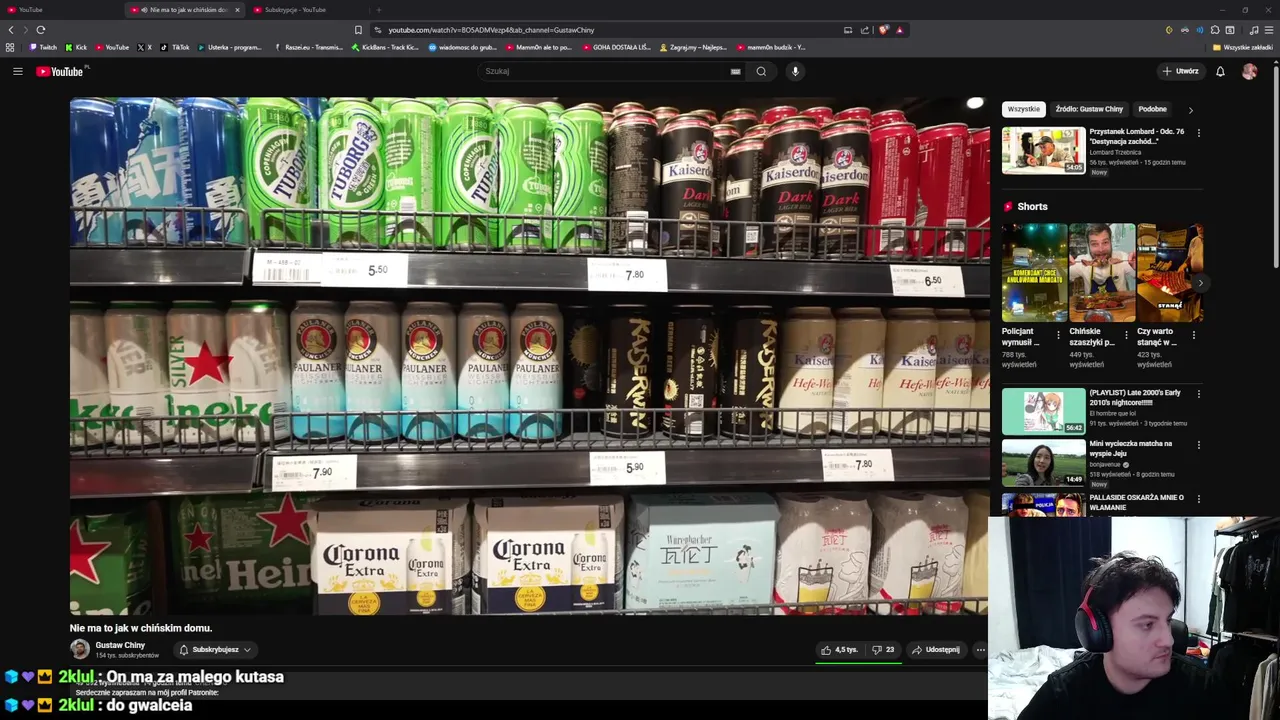The image size is (1280, 720).
Task: Open Brave main menu hamburger
Action: [x=1269, y=30]
